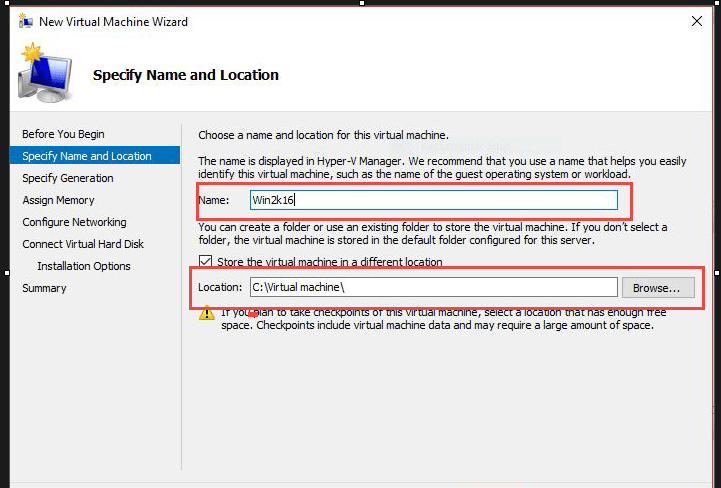Select the Connect Virtual Hard Disk step

[83, 244]
